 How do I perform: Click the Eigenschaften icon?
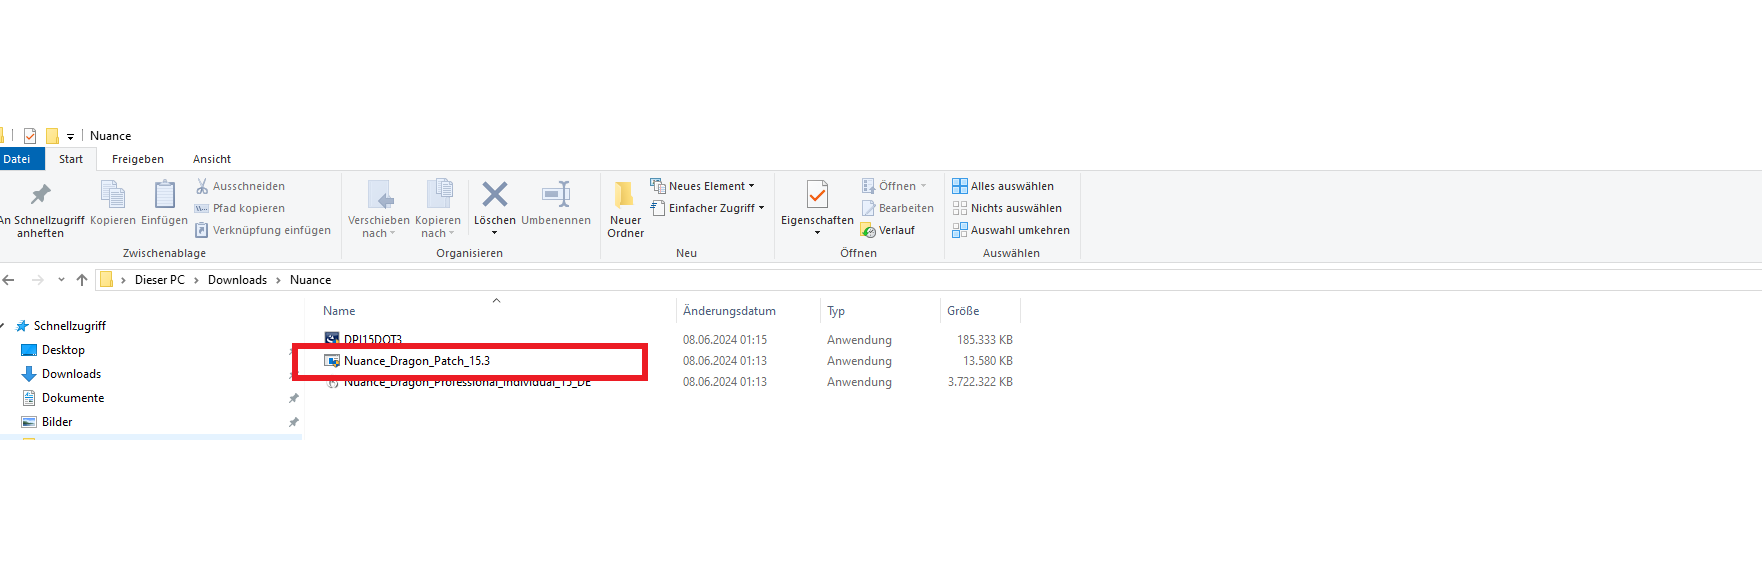817,195
